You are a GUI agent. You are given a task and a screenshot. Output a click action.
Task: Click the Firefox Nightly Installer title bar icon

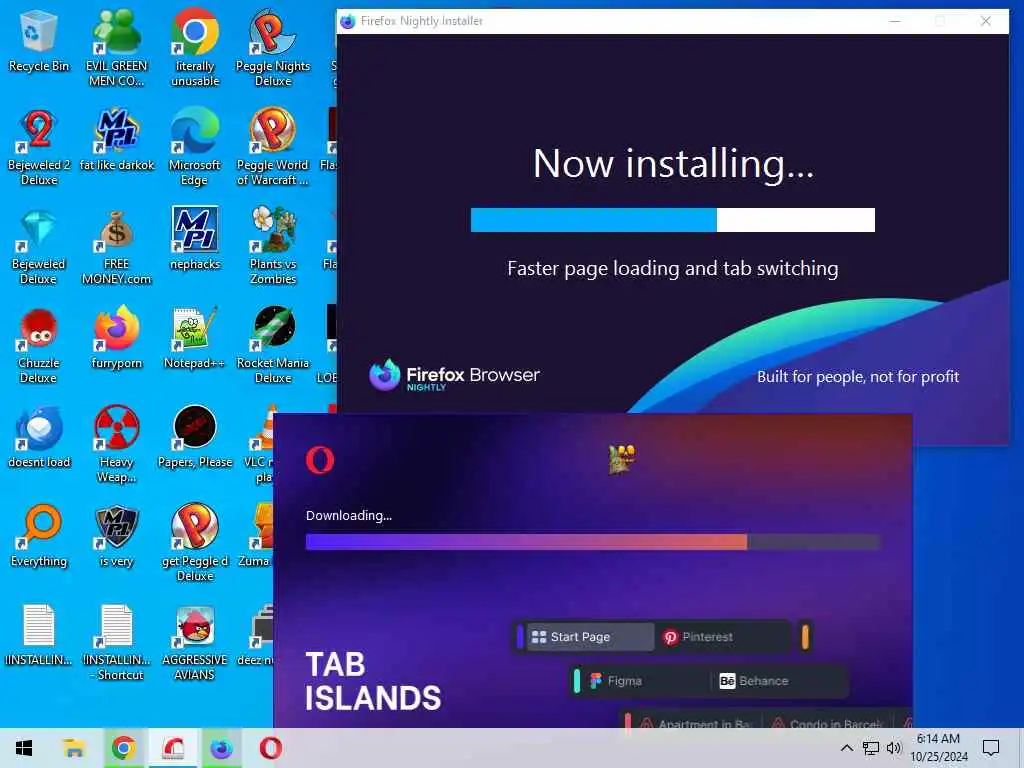[347, 21]
